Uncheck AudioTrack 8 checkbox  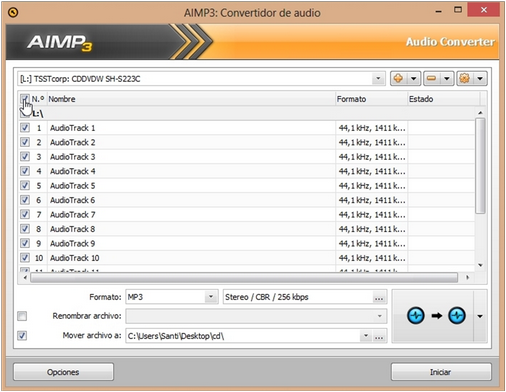(25, 229)
